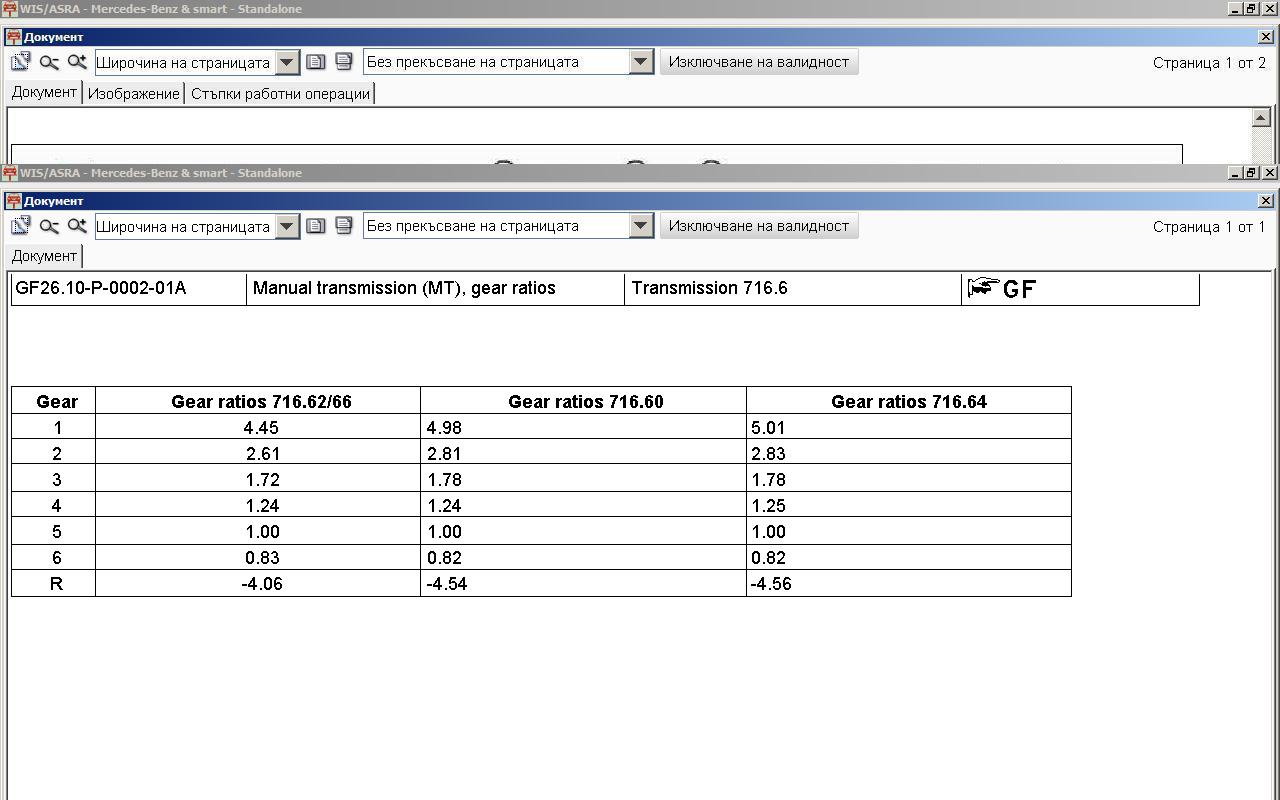Click the -4.54 reverse ratio value
This screenshot has width=1280, height=800.
pos(447,584)
